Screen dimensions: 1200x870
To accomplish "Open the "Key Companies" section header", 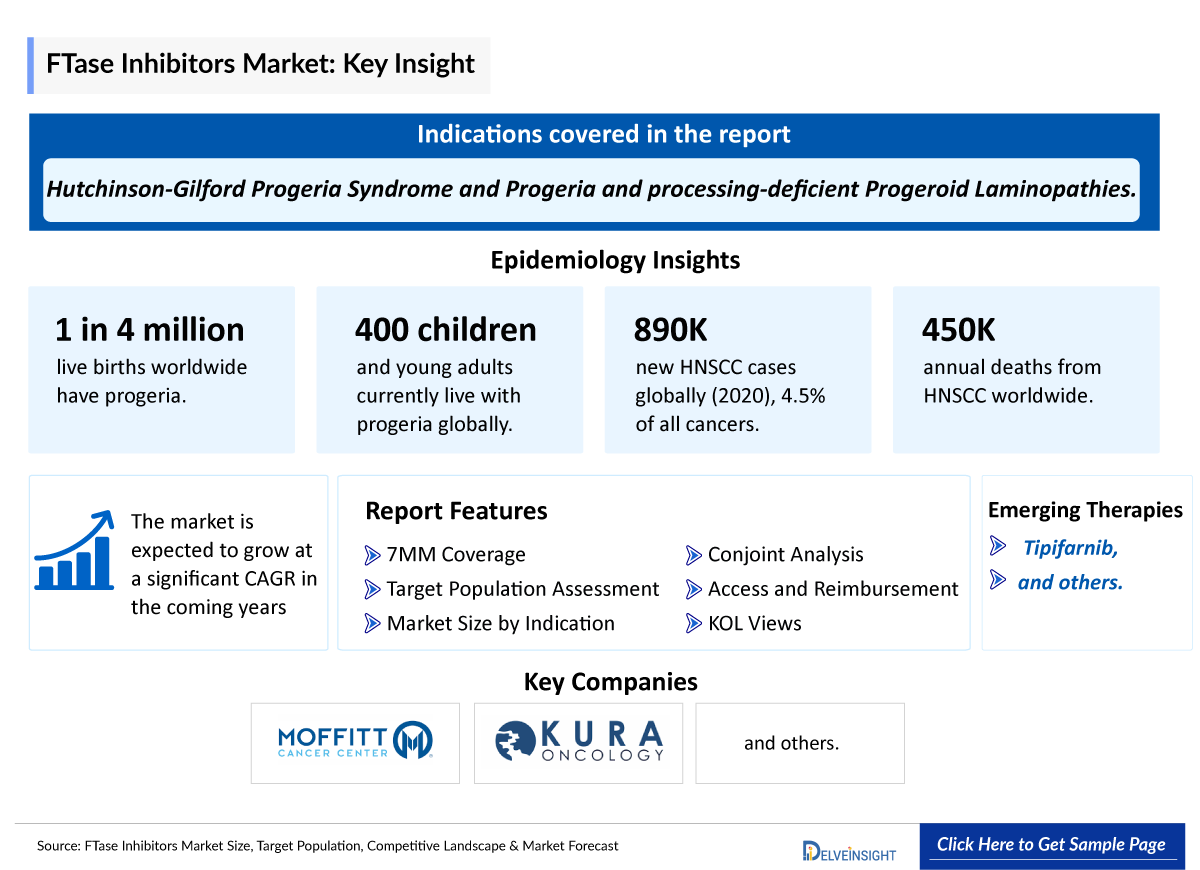I will pos(610,682).
